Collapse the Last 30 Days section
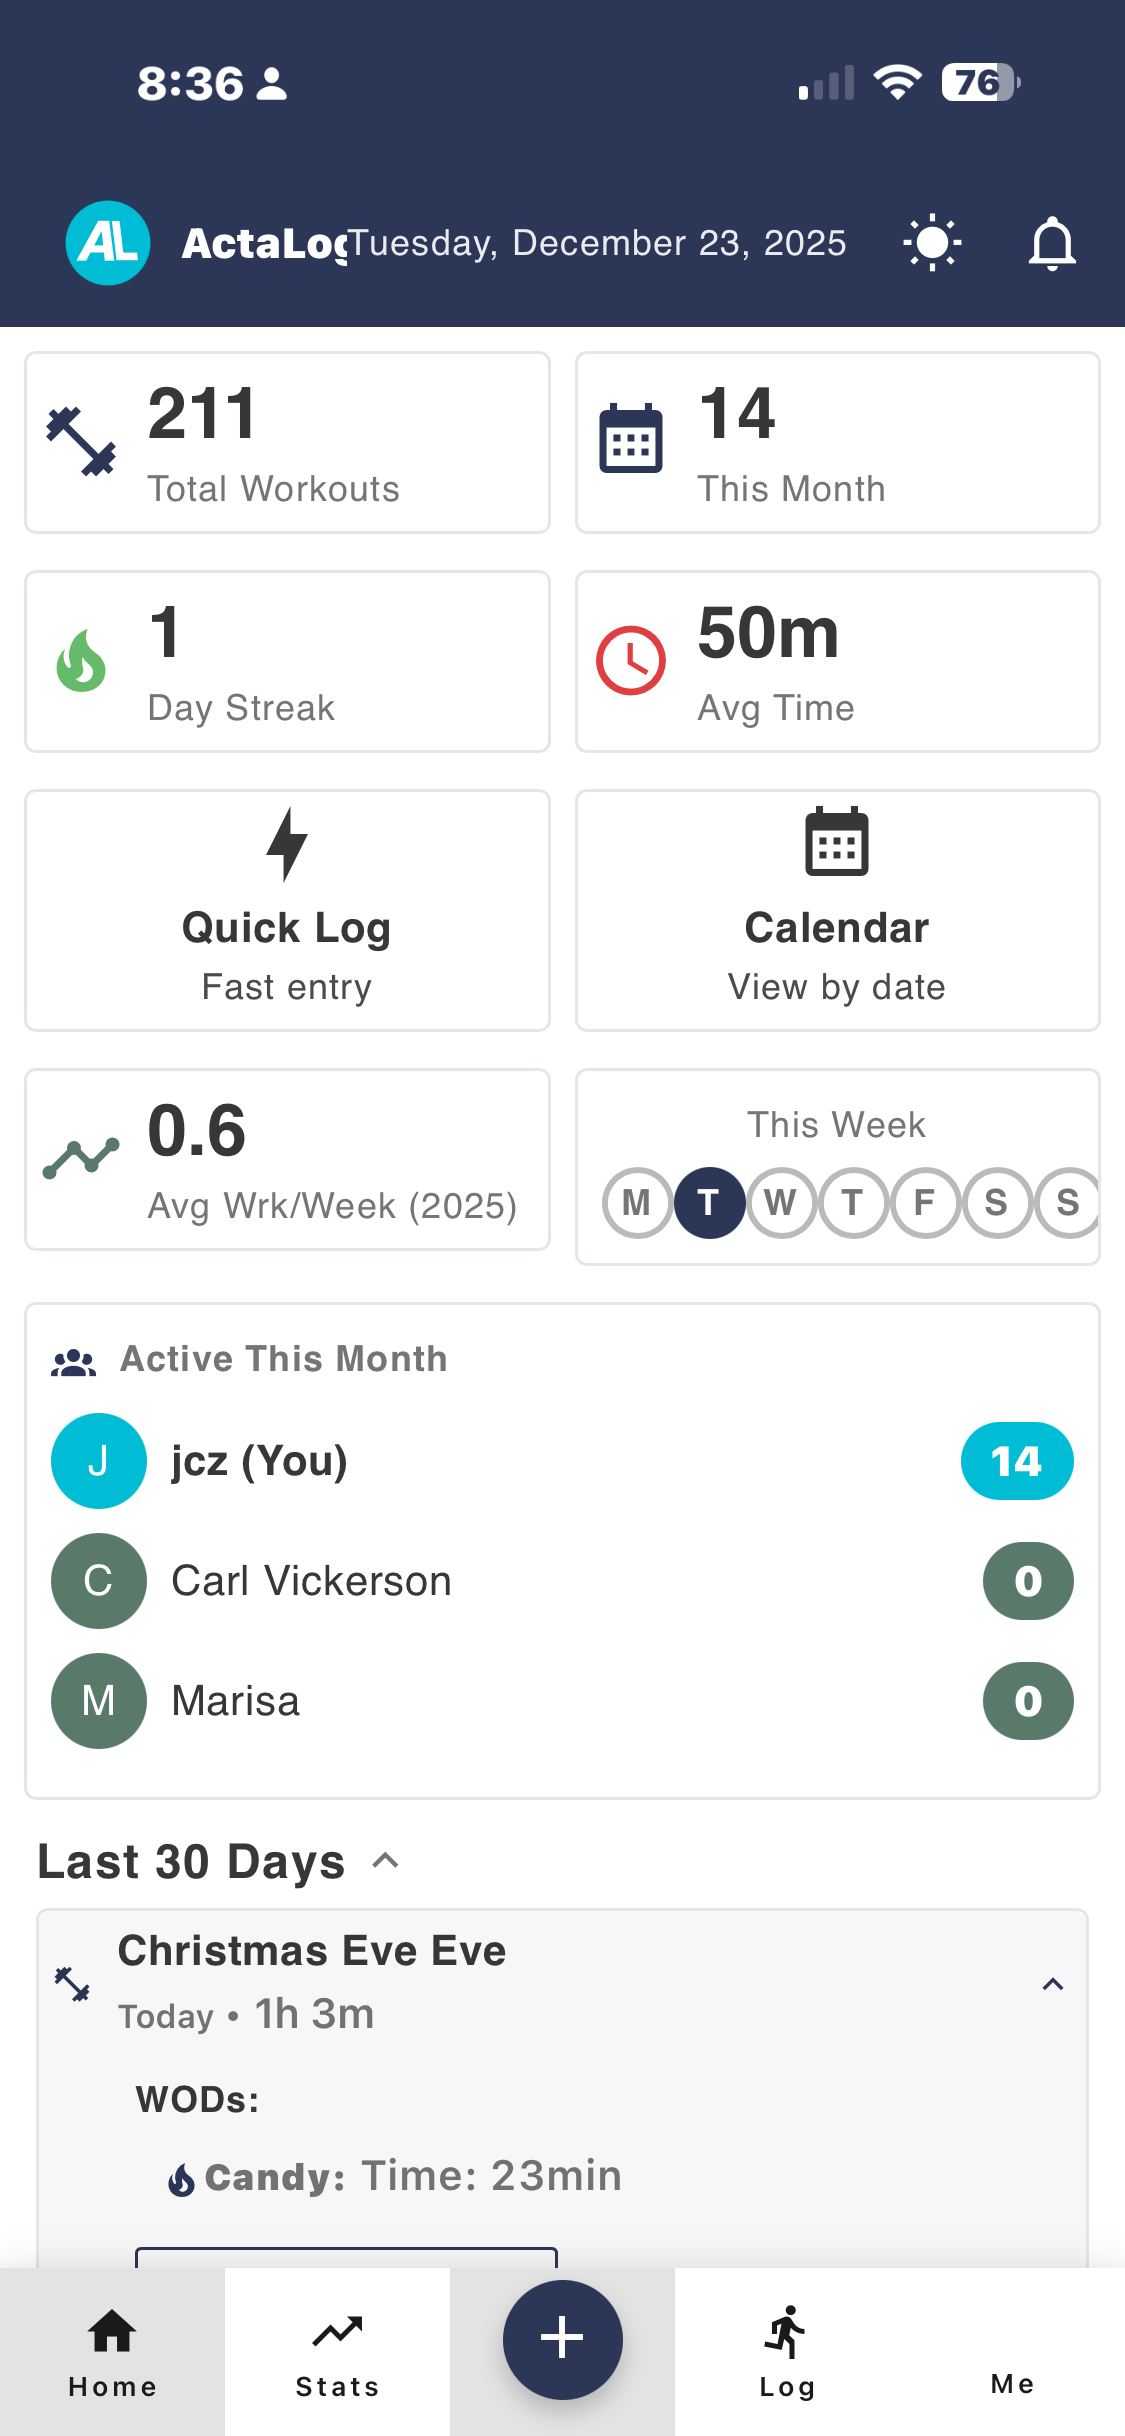1125x2436 pixels. pos(385,1861)
